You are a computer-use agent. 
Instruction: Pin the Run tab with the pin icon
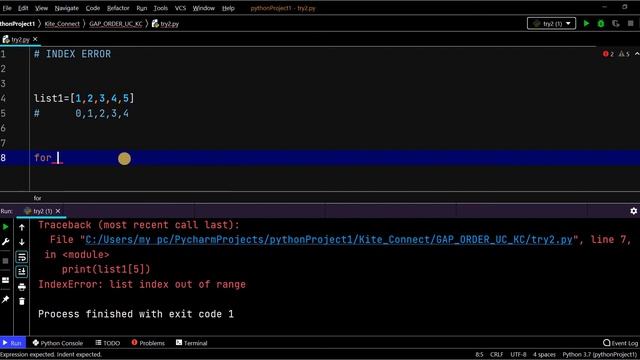pos(5,300)
